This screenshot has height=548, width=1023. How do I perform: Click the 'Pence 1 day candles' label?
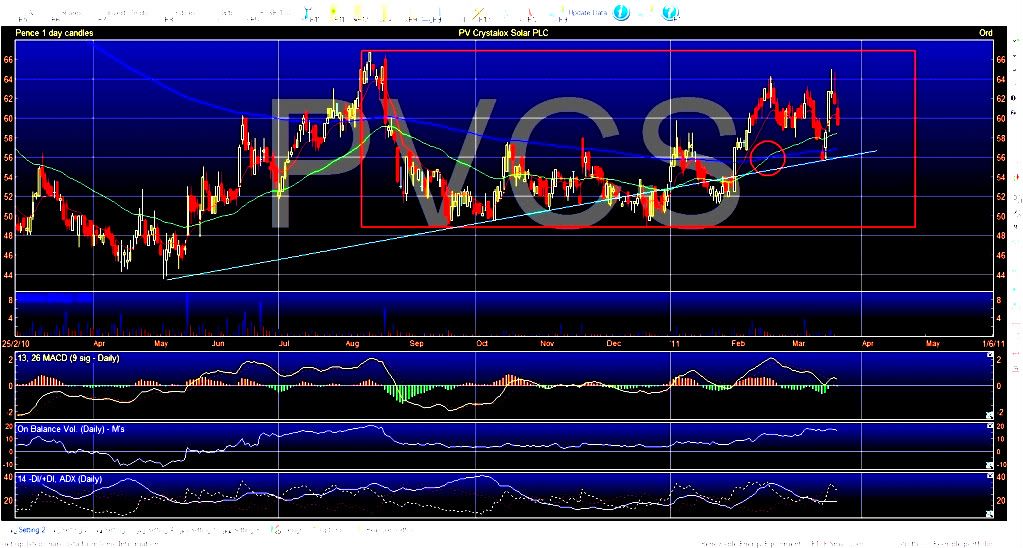(x=54, y=33)
